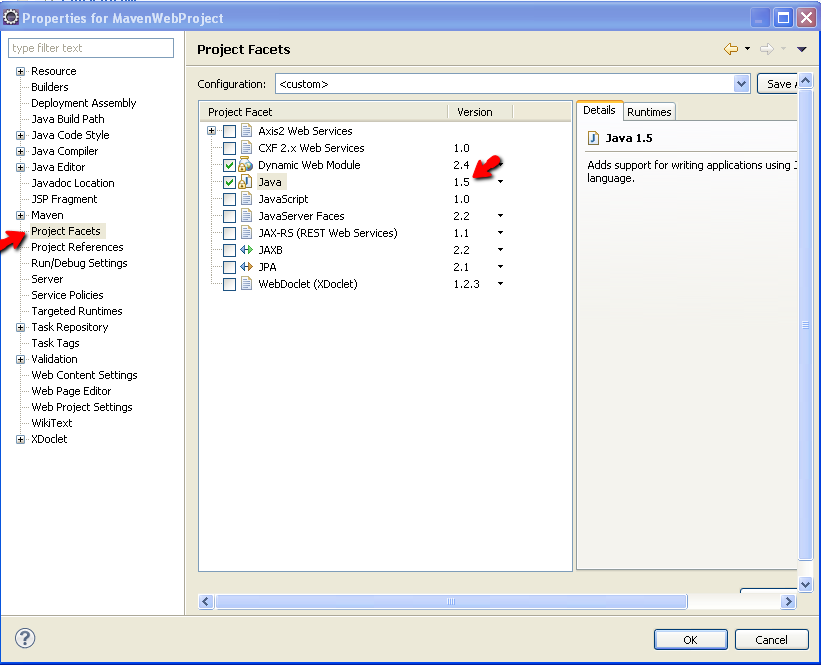Open the Dynamic Web Module version dropdown
This screenshot has width=821, height=665.
499,165
